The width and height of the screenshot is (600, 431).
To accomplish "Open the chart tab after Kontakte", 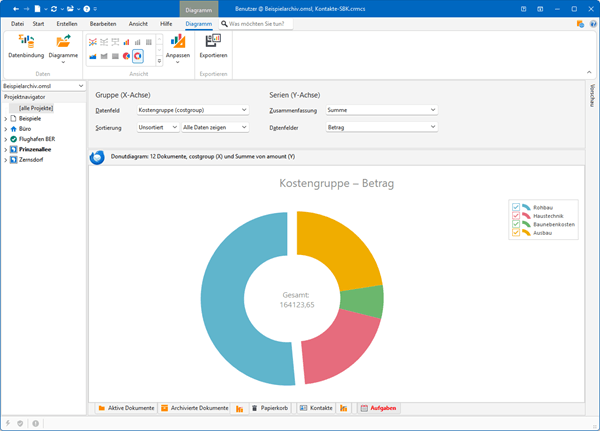I will 344,408.
